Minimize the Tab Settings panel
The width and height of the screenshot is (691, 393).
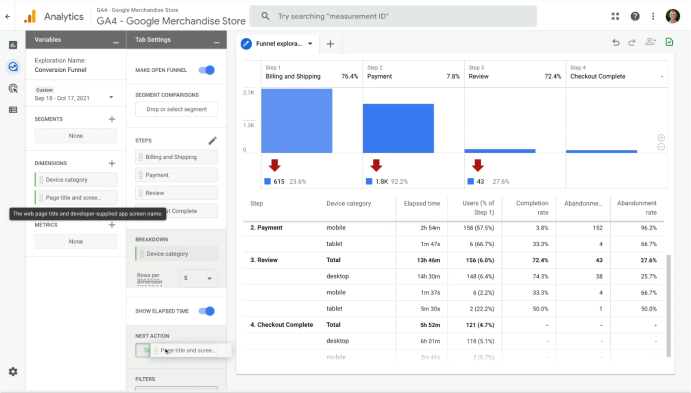pos(216,42)
